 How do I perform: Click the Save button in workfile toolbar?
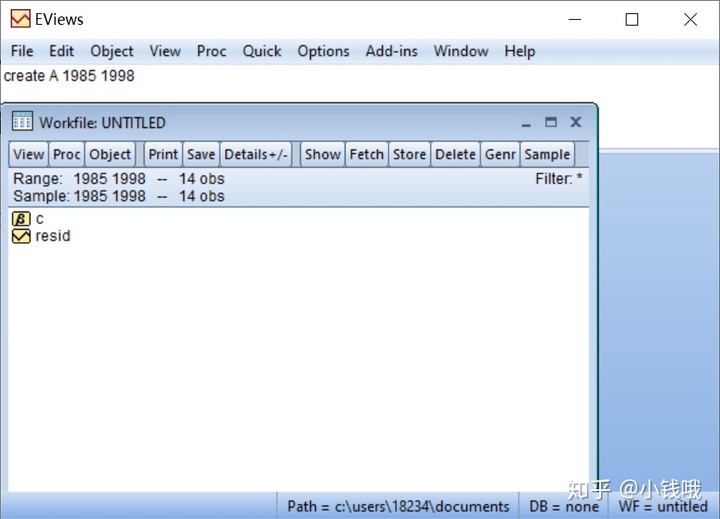201,154
